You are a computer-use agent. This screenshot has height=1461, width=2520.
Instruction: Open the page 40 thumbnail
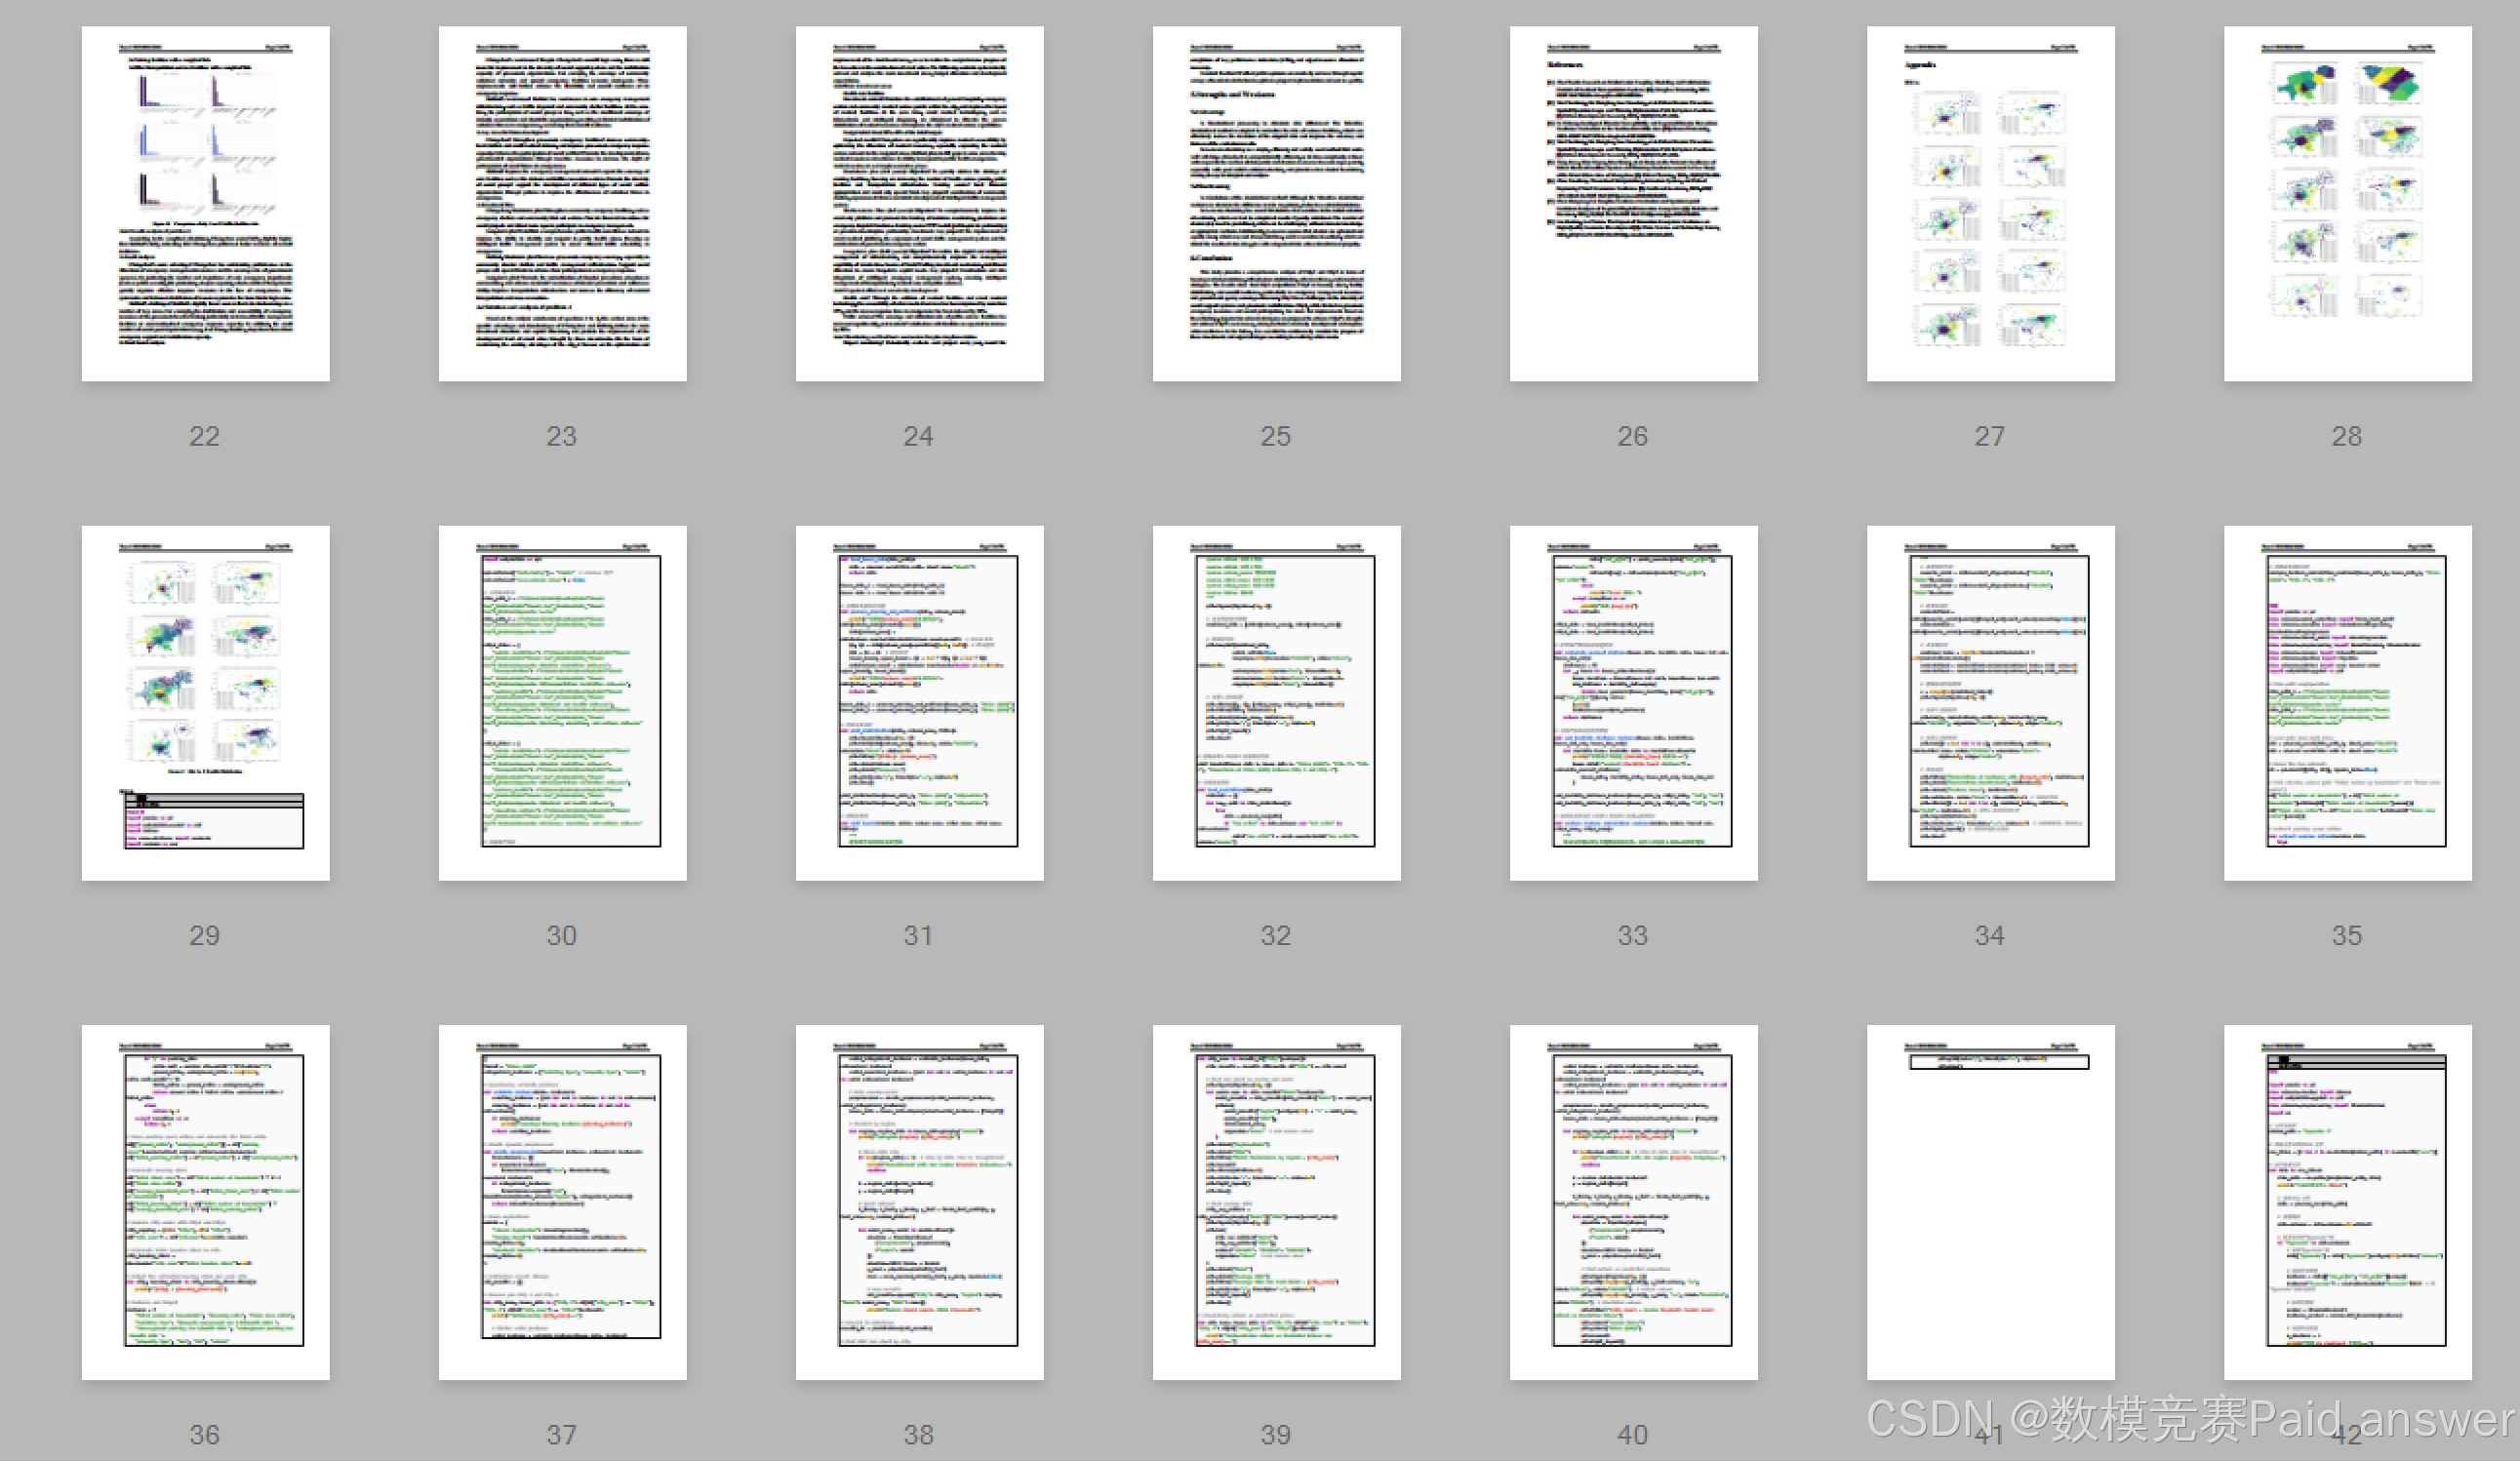(1633, 1201)
